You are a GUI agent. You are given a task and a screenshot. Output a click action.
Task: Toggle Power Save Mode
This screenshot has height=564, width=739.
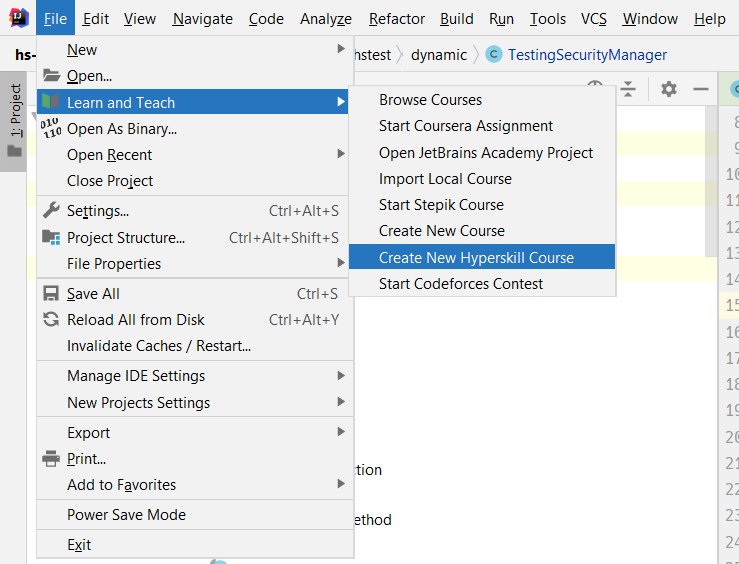pos(195,514)
